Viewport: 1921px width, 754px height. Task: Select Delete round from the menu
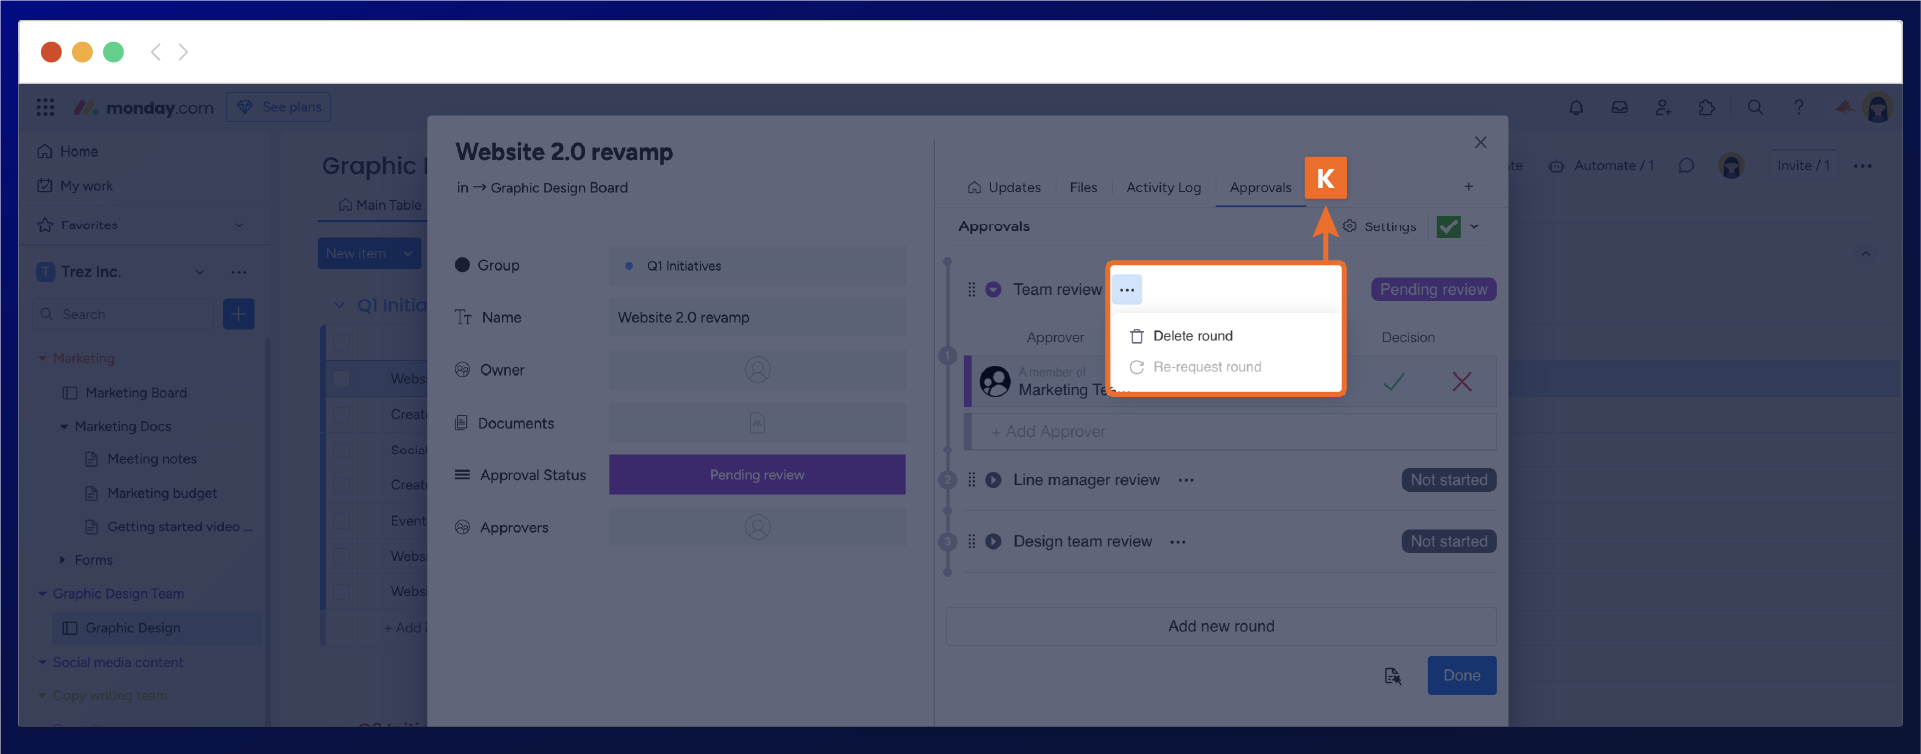[x=1192, y=336]
